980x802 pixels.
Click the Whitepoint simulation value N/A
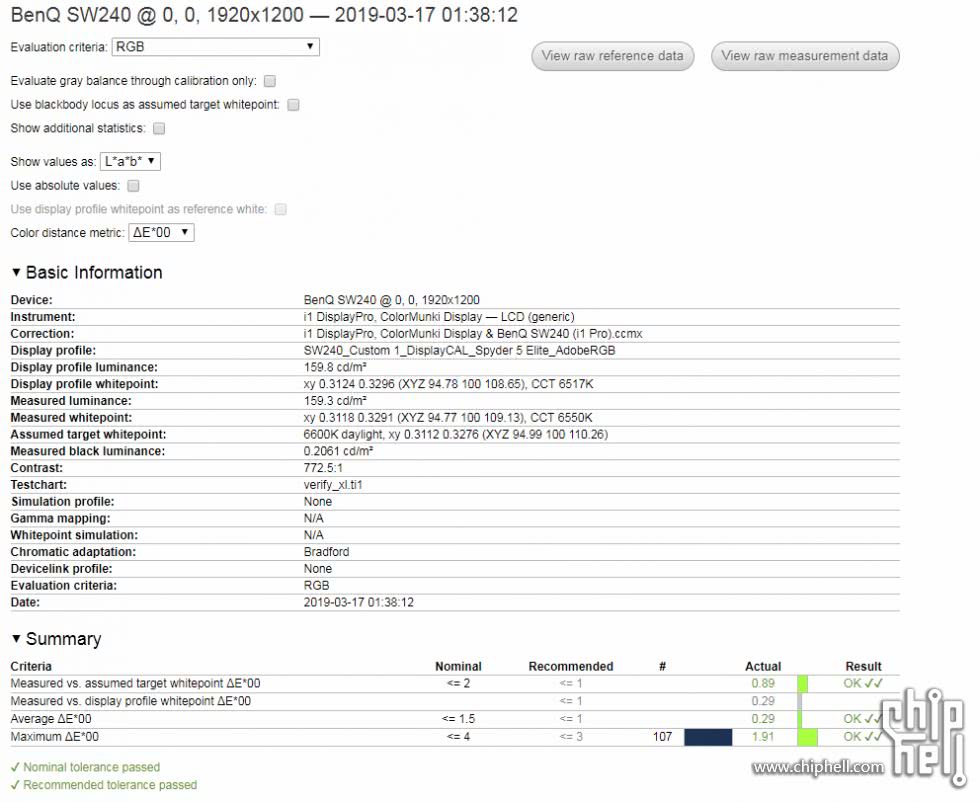(314, 536)
